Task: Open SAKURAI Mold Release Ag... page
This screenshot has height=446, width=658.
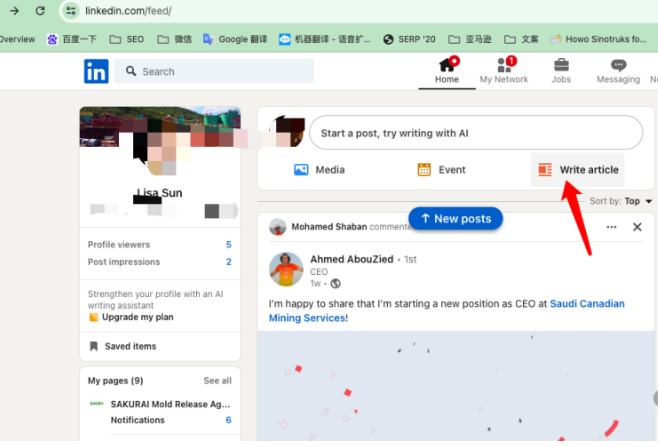Action: pyautogui.click(x=170, y=404)
